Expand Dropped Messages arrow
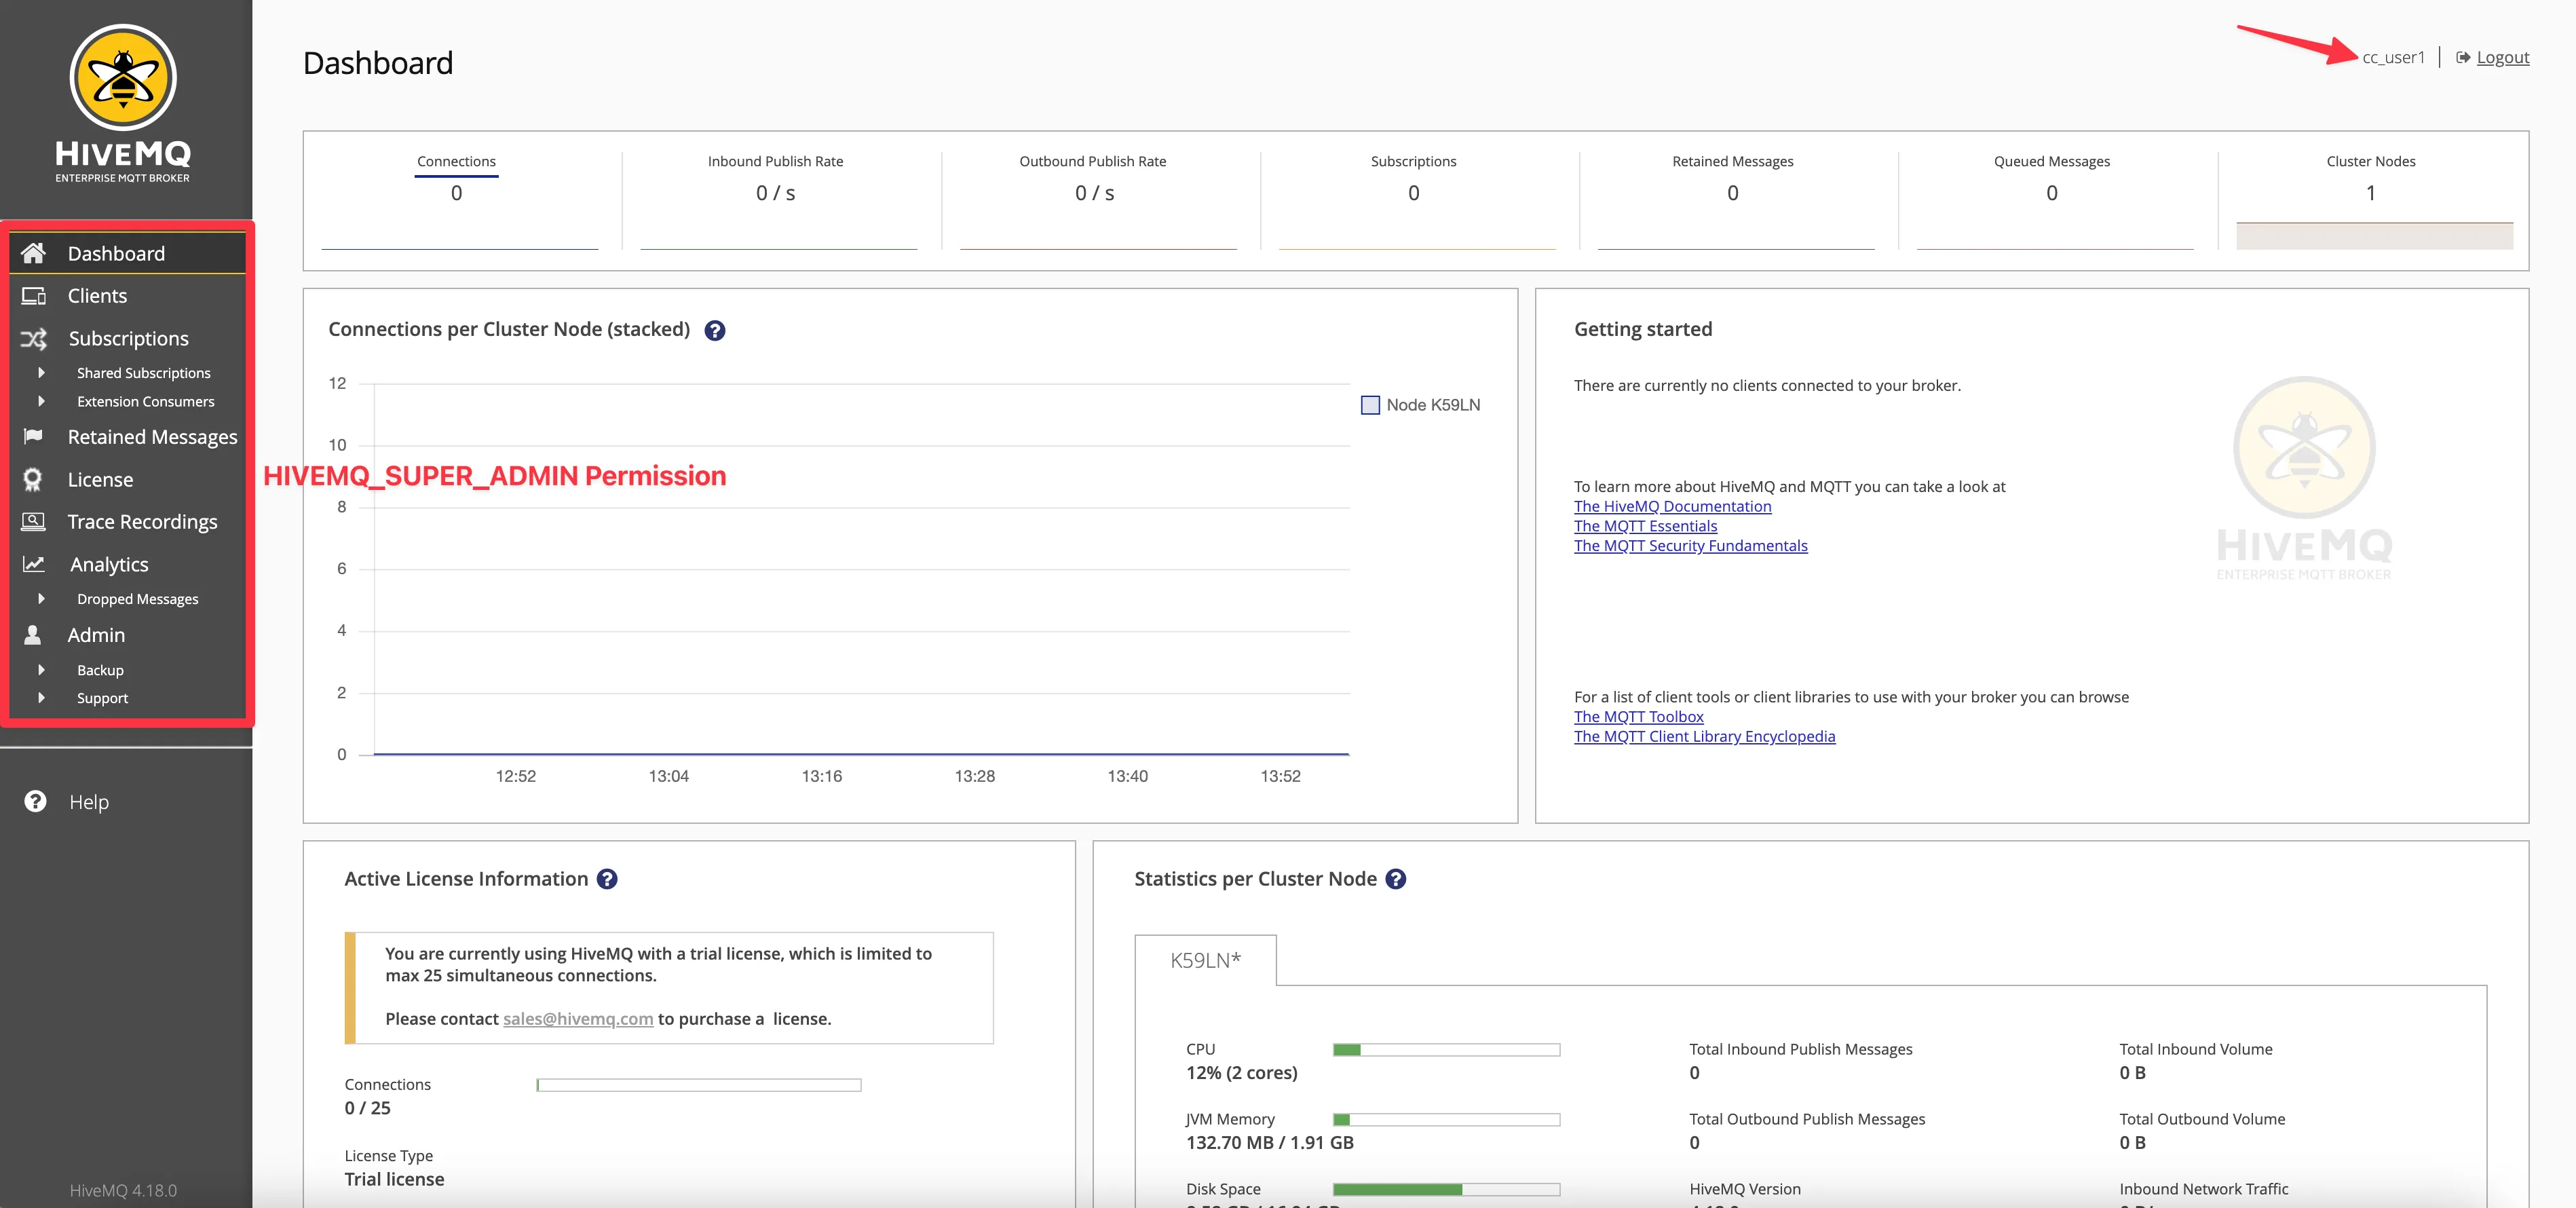The width and height of the screenshot is (2576, 1208). click(x=41, y=598)
